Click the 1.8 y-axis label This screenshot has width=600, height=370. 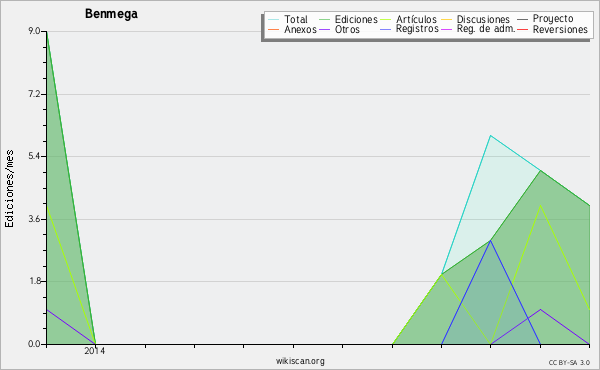coord(34,281)
